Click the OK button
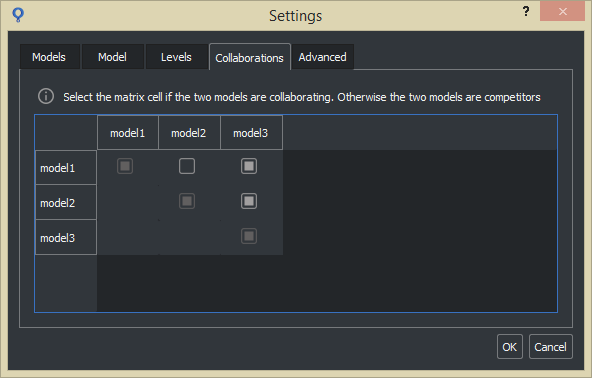This screenshot has height=378, width=592. 510,347
